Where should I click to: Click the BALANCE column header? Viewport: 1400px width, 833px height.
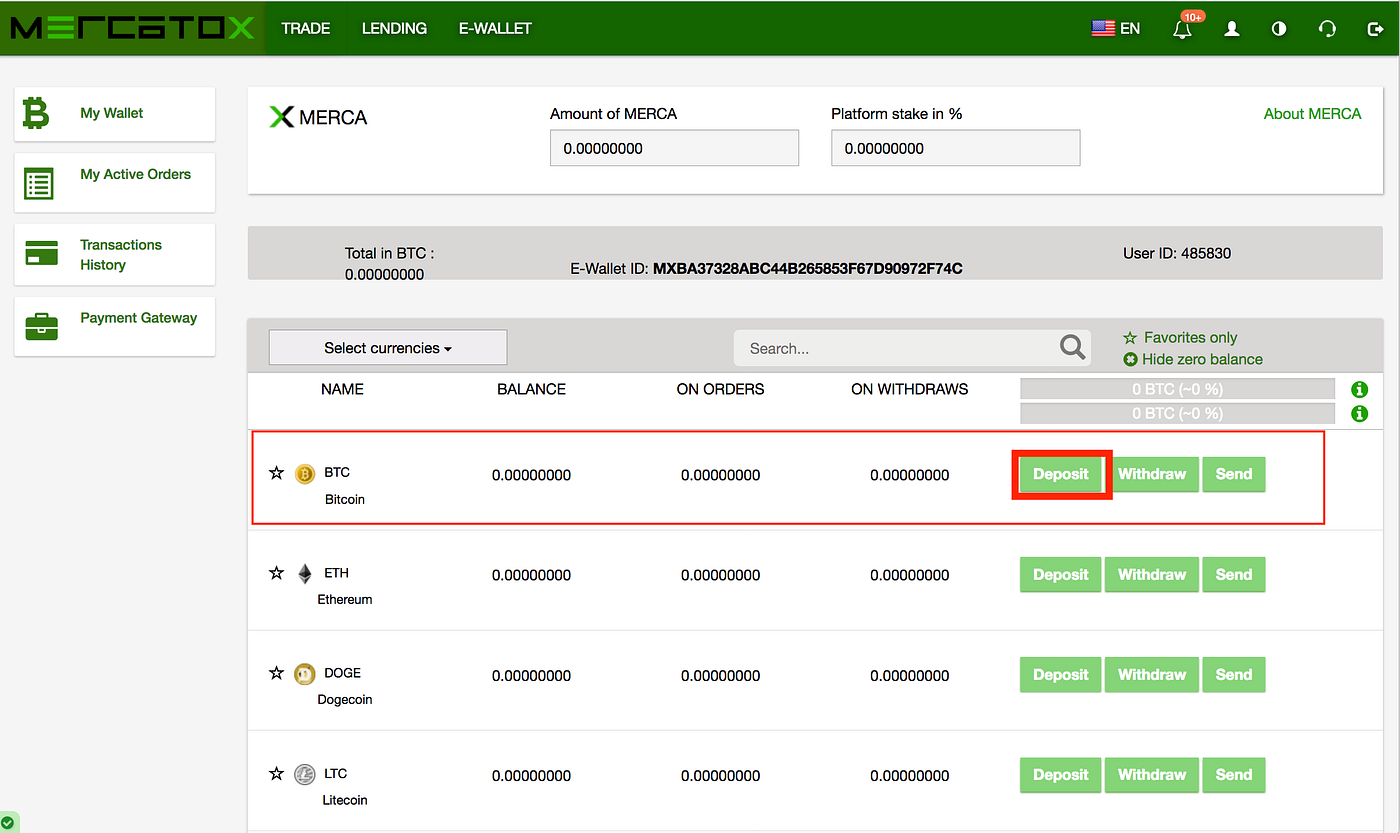coord(531,389)
